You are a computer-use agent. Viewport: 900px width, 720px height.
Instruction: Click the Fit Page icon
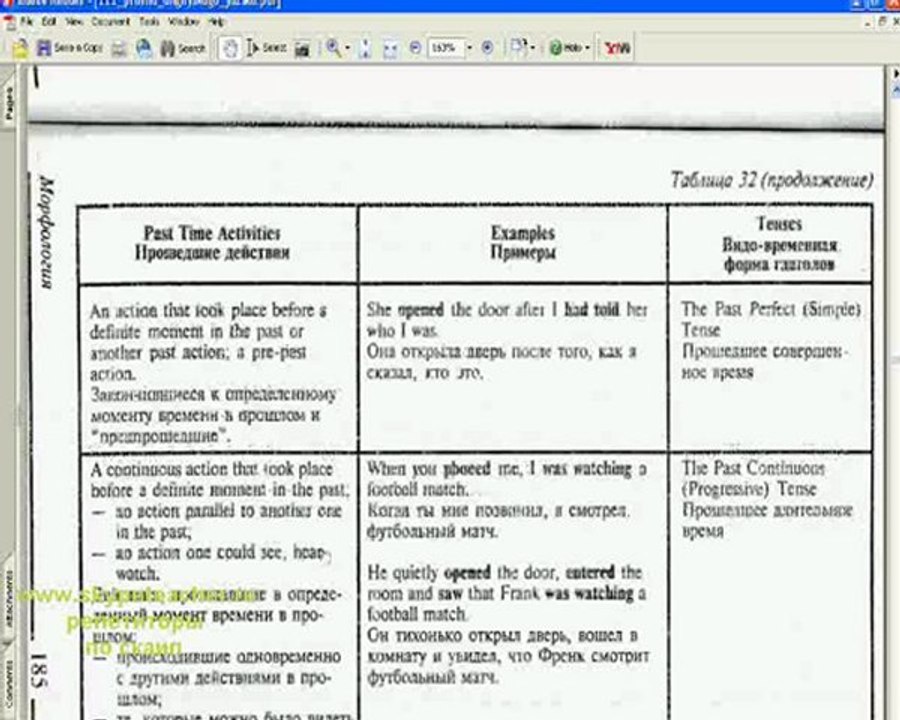[x=390, y=49]
